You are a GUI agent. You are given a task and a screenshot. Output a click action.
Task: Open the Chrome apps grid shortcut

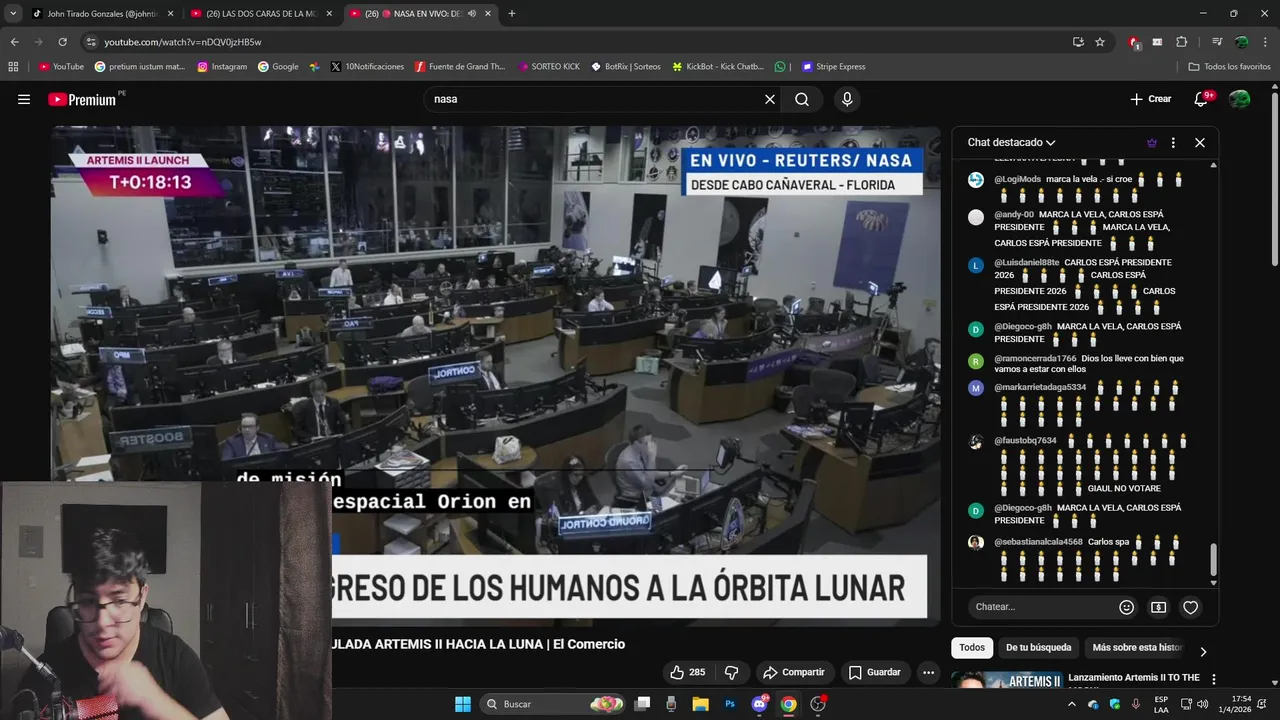point(13,67)
